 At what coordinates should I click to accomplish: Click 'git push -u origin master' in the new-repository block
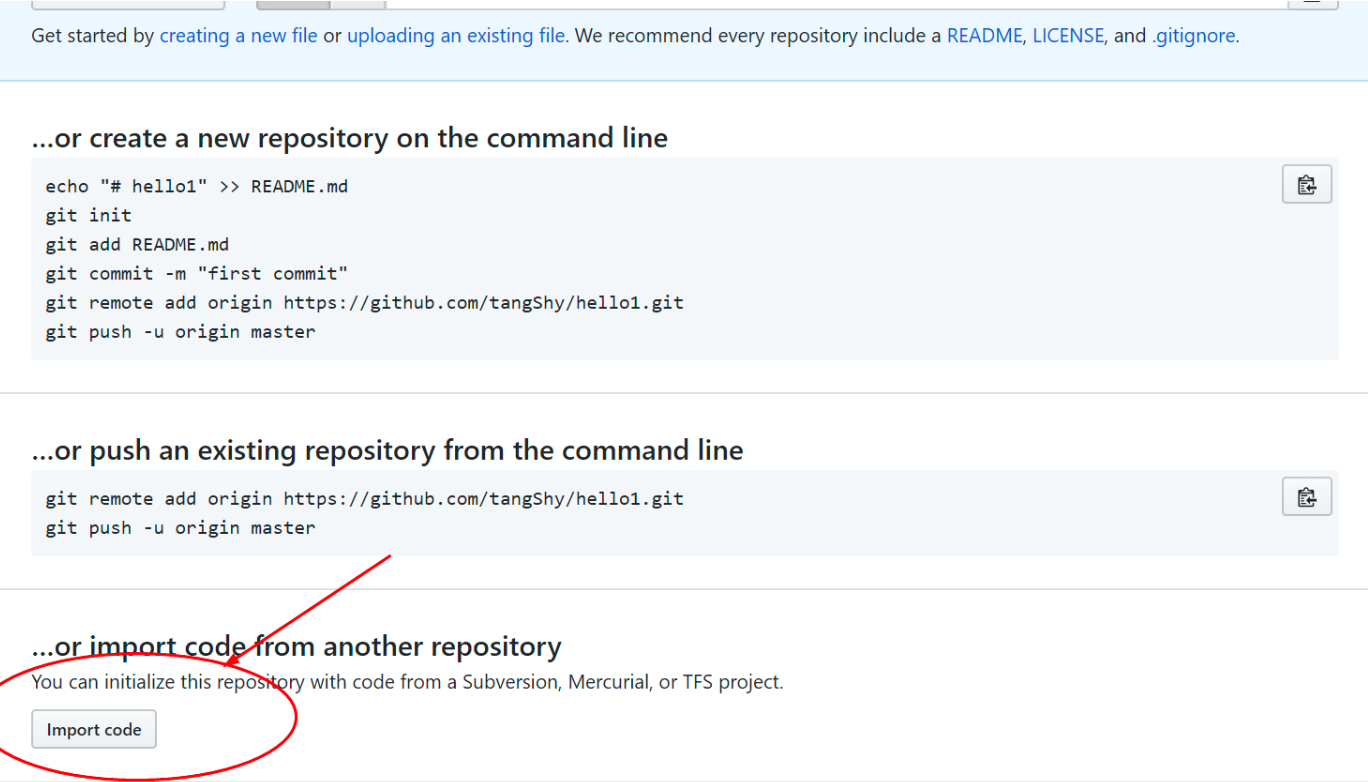pos(180,331)
